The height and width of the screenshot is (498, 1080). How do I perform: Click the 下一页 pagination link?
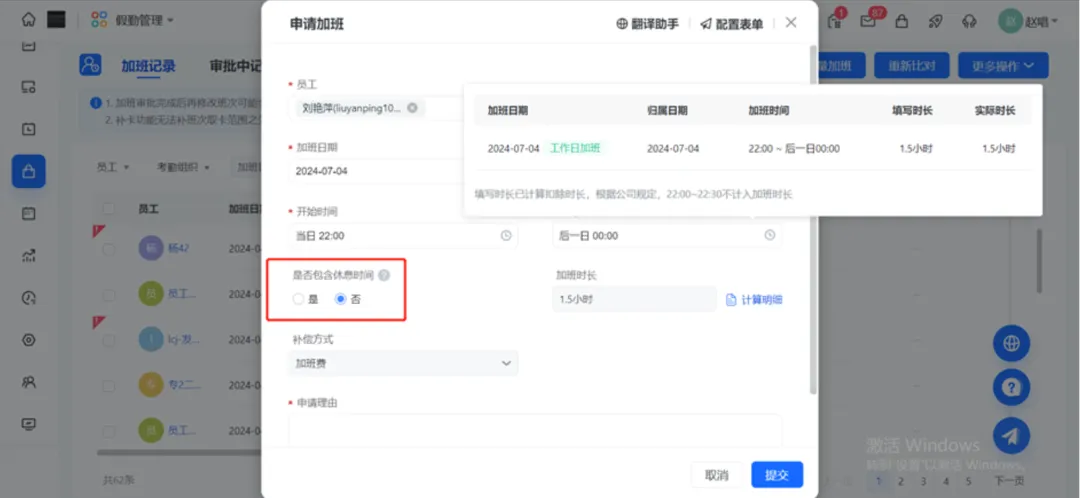(1009, 481)
